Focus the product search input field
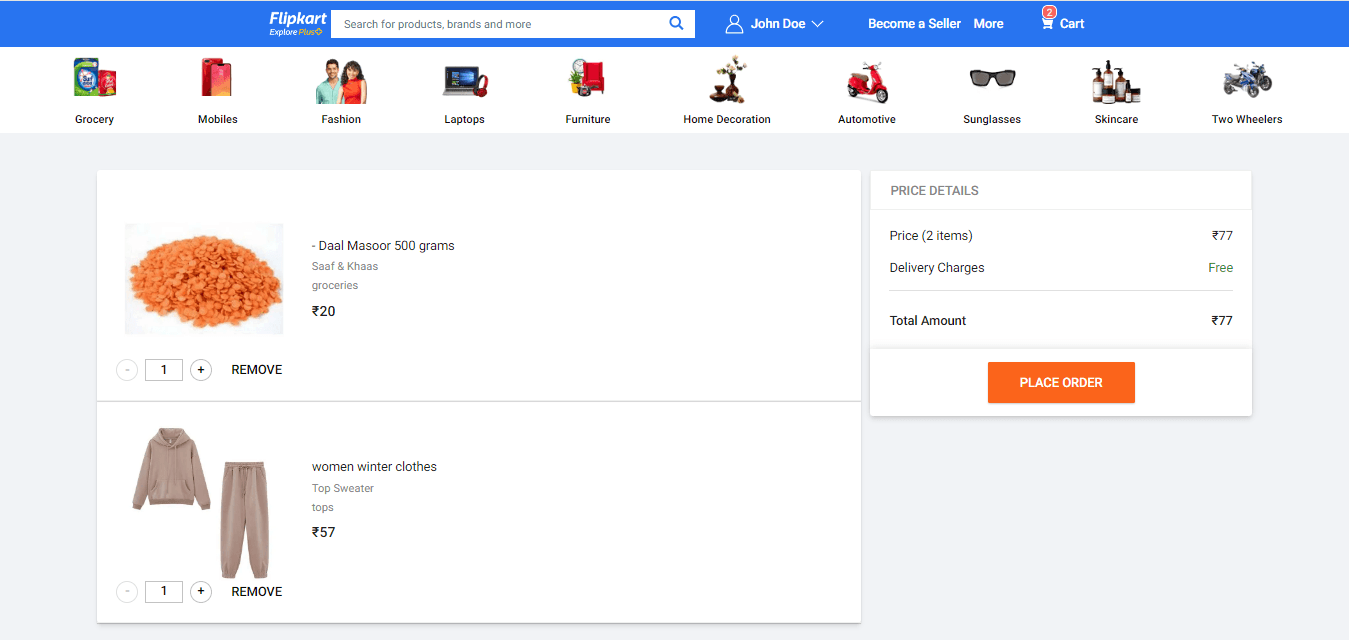Image resolution: width=1349 pixels, height=640 pixels. pos(498,24)
